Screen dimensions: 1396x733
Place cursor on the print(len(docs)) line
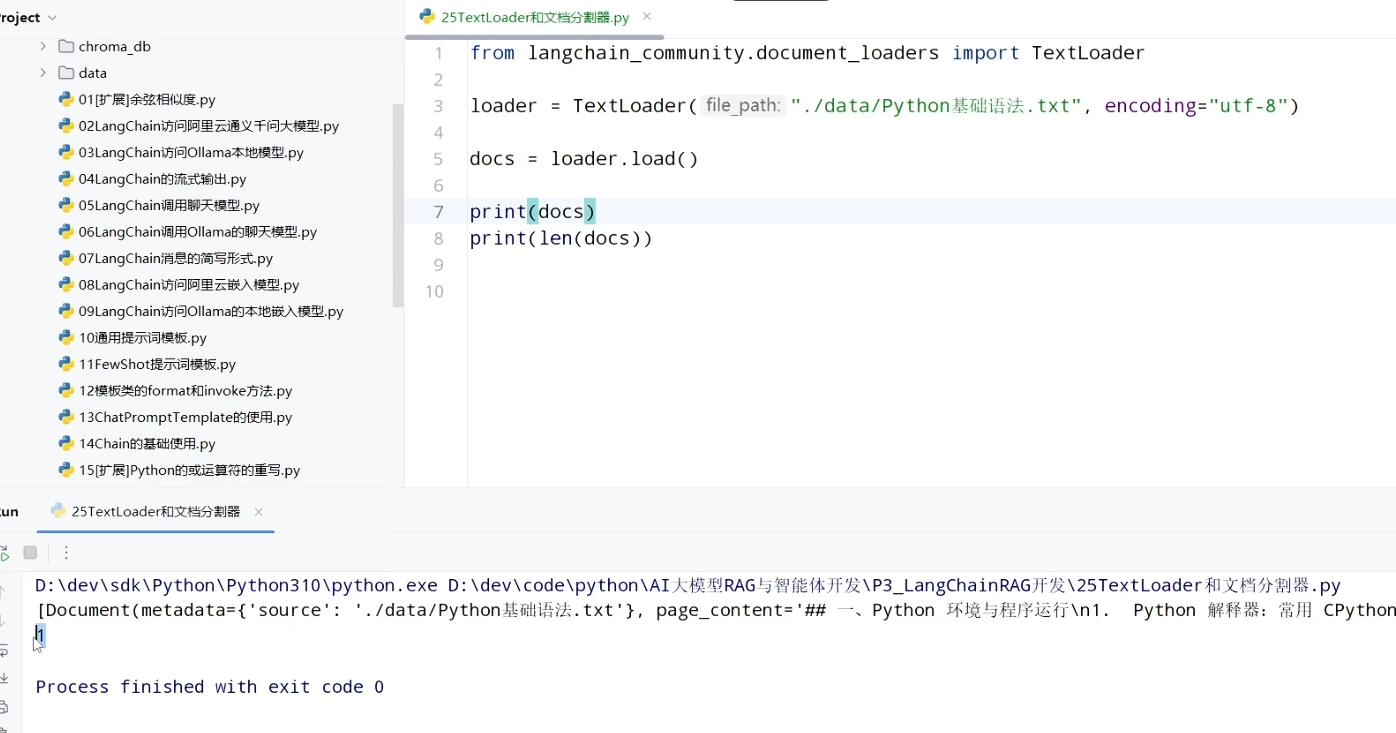(x=561, y=238)
